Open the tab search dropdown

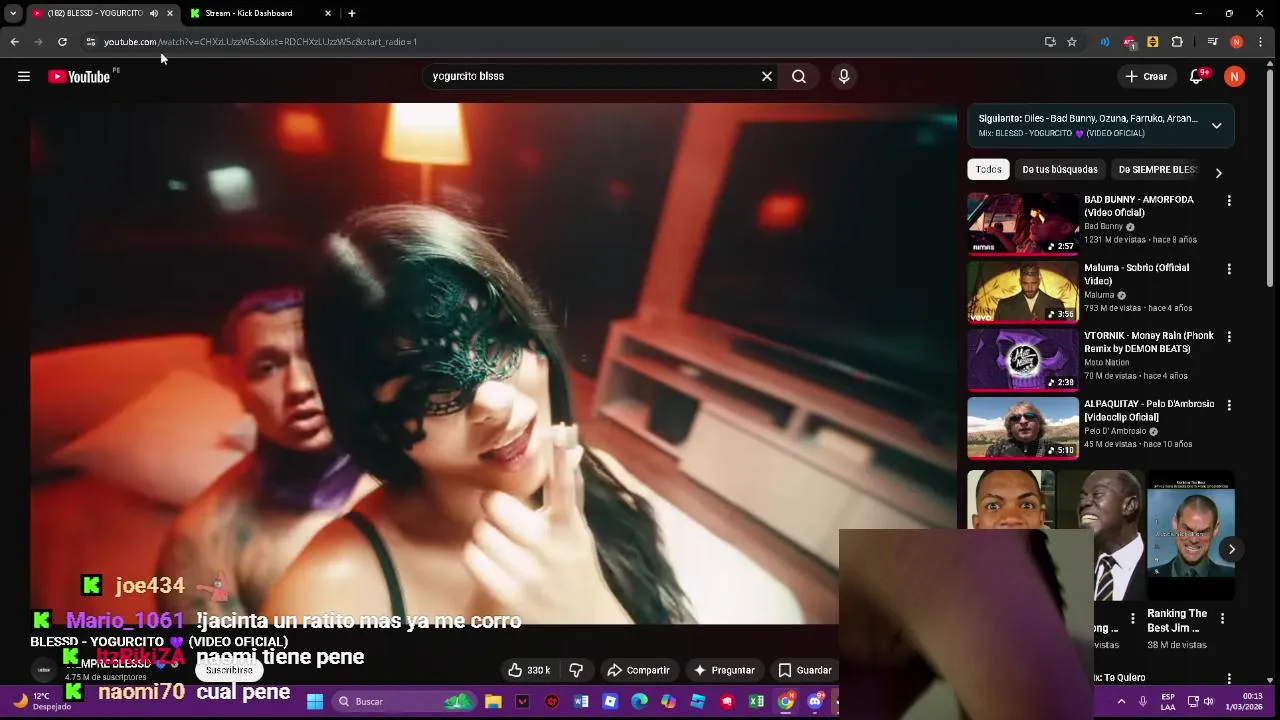(13, 13)
